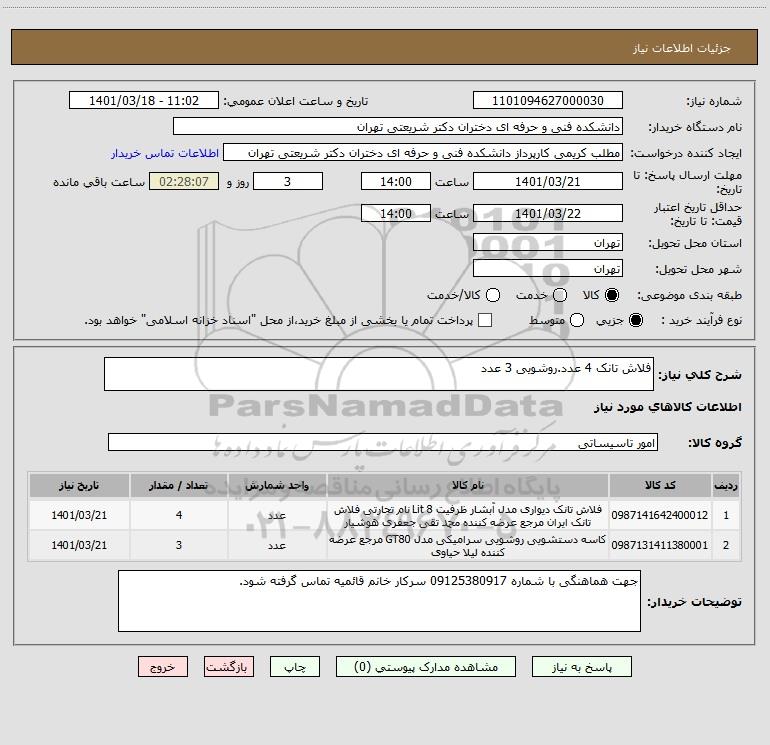Image resolution: width=770 pixels, height=745 pixels.
Task: Click the quantity 3 cell in row 2
Action: coord(179,545)
